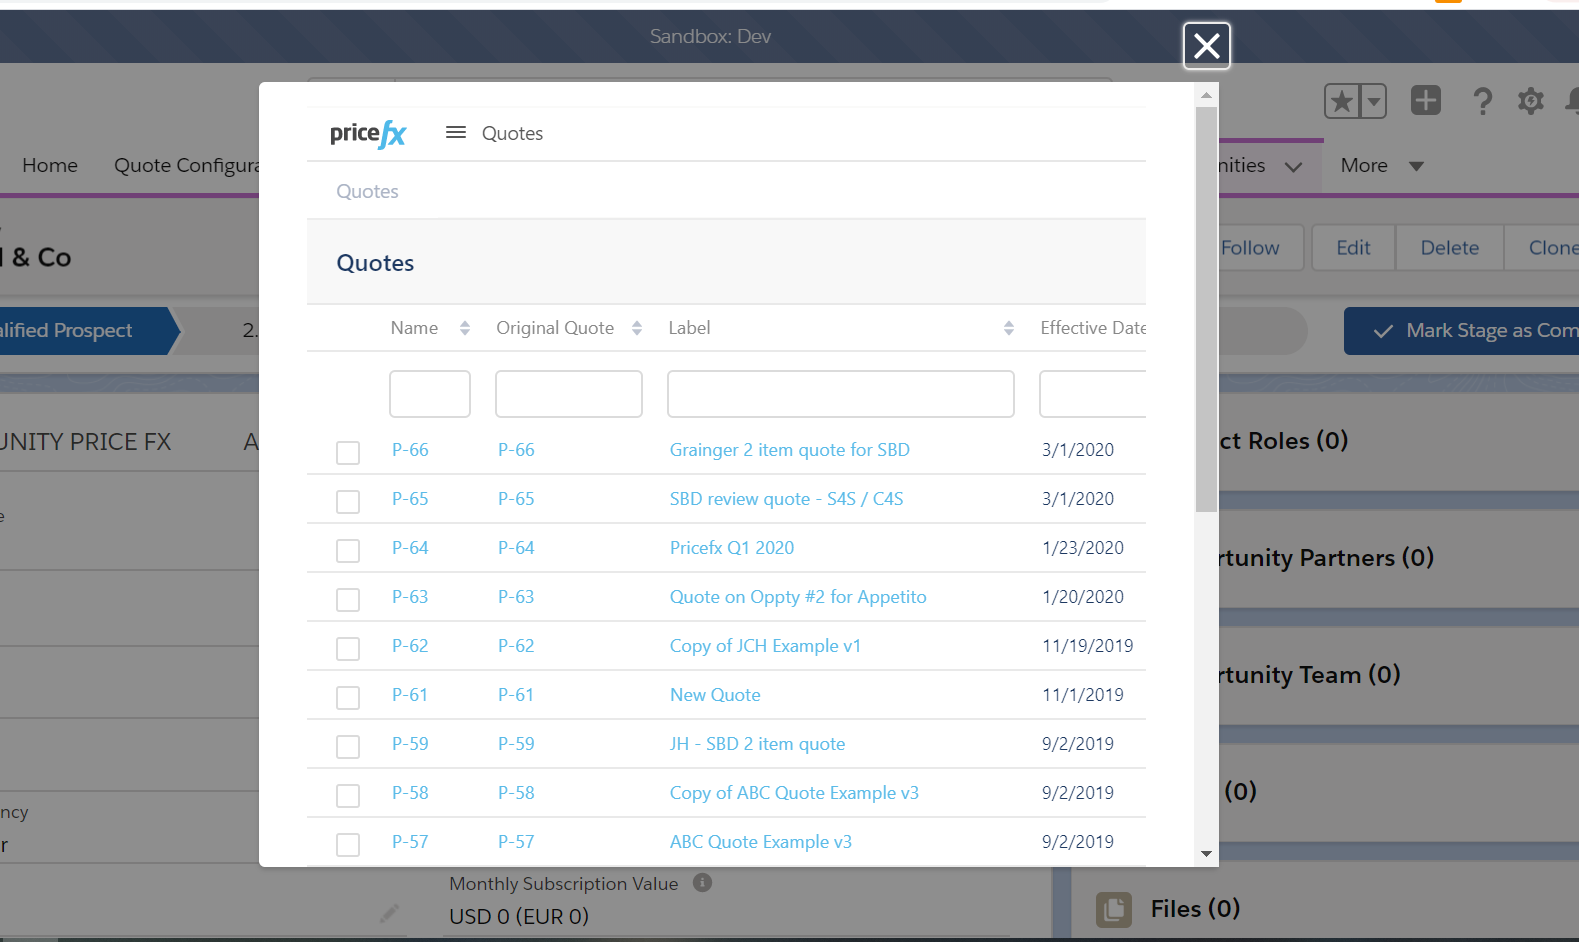Check the box next to P-58
Viewport: 1579px width, 942px height.
click(348, 796)
